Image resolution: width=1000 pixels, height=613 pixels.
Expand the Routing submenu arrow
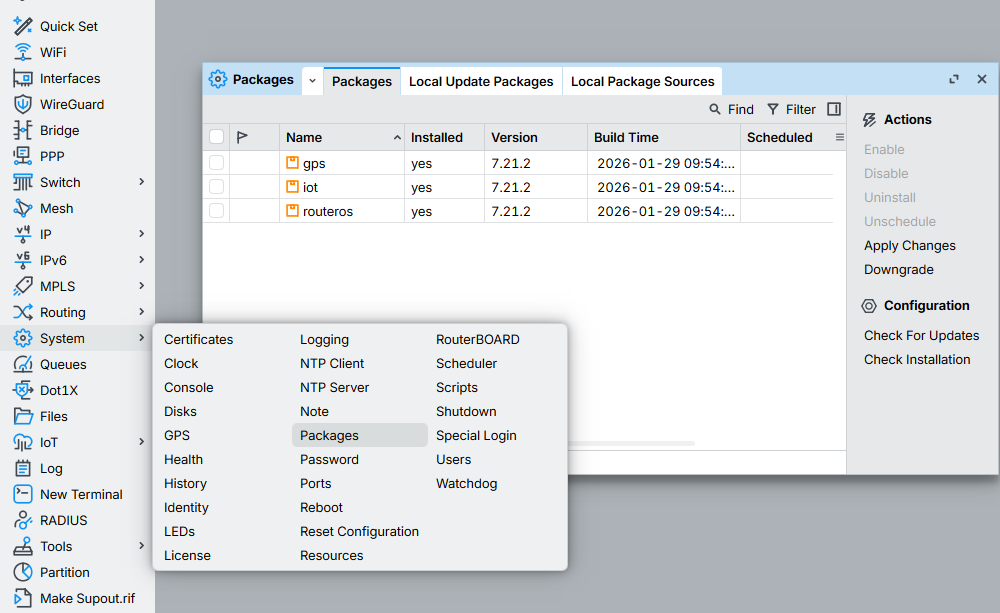tap(142, 312)
